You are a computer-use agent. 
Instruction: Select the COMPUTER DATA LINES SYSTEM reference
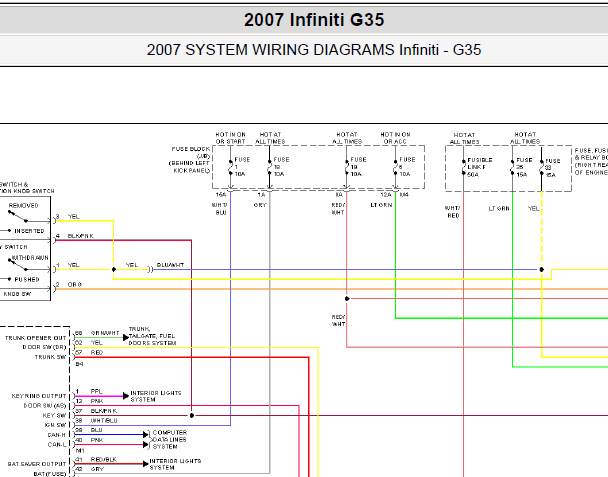(x=169, y=439)
